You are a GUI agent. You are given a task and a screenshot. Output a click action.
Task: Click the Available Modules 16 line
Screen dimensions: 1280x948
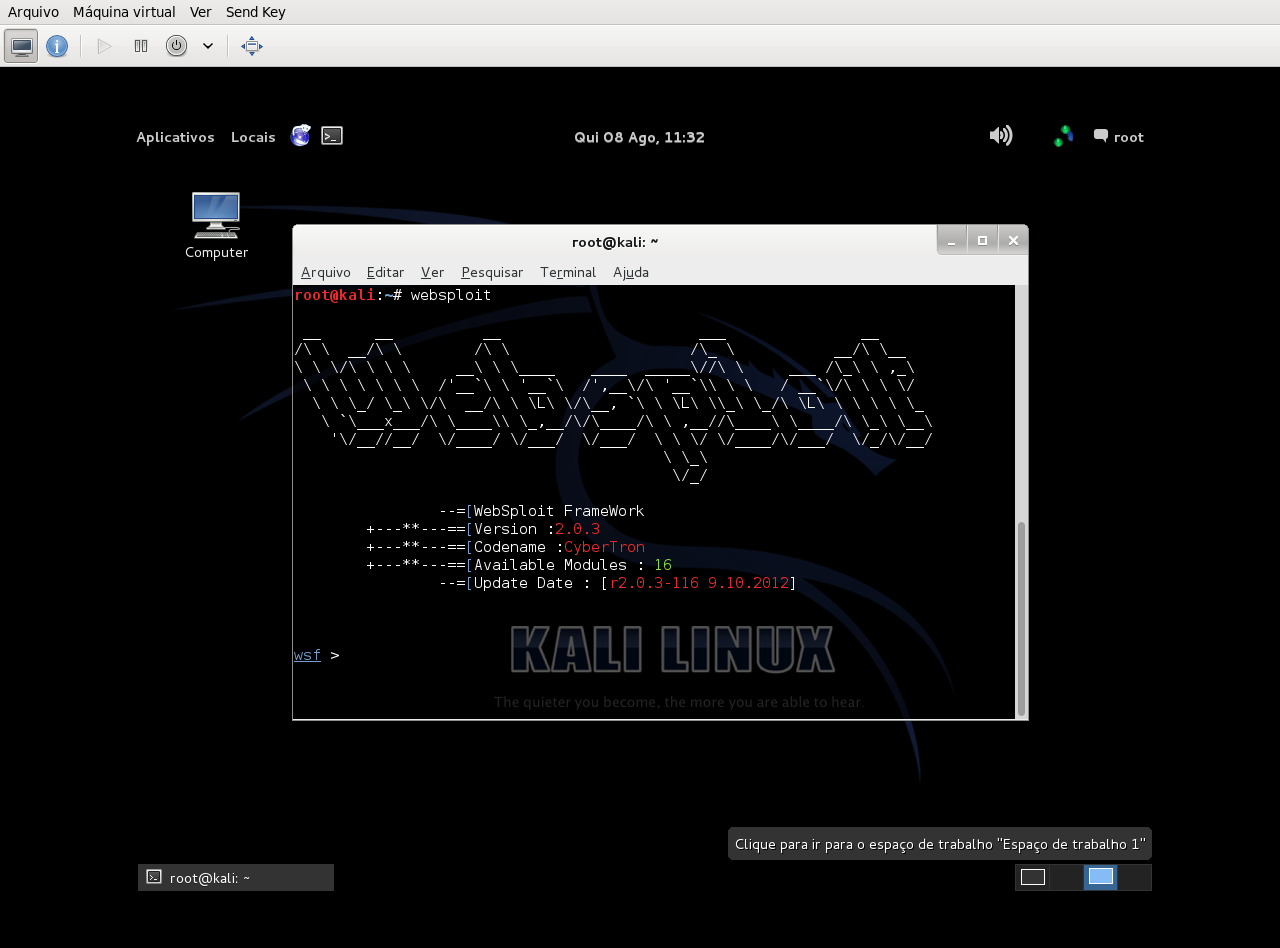(x=573, y=565)
